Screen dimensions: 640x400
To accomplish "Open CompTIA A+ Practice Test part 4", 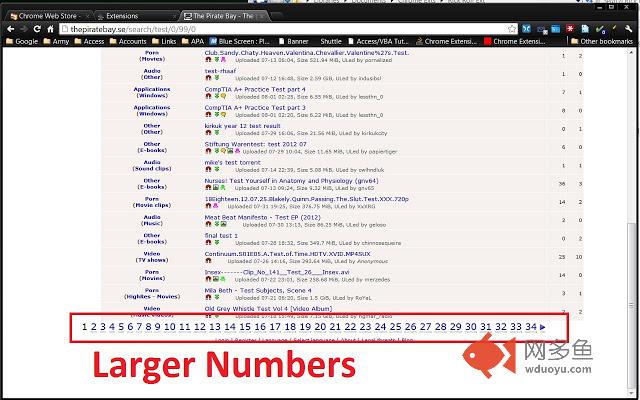I will click(255, 89).
